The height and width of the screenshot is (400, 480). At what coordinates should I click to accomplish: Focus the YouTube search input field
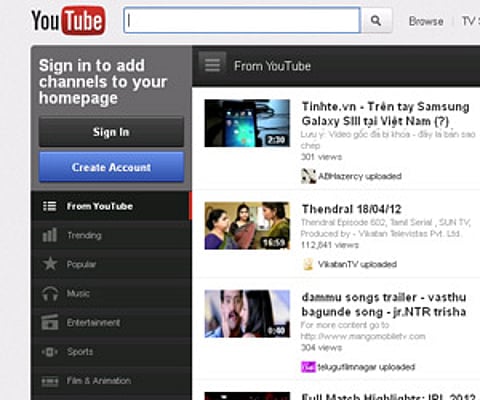click(x=242, y=21)
